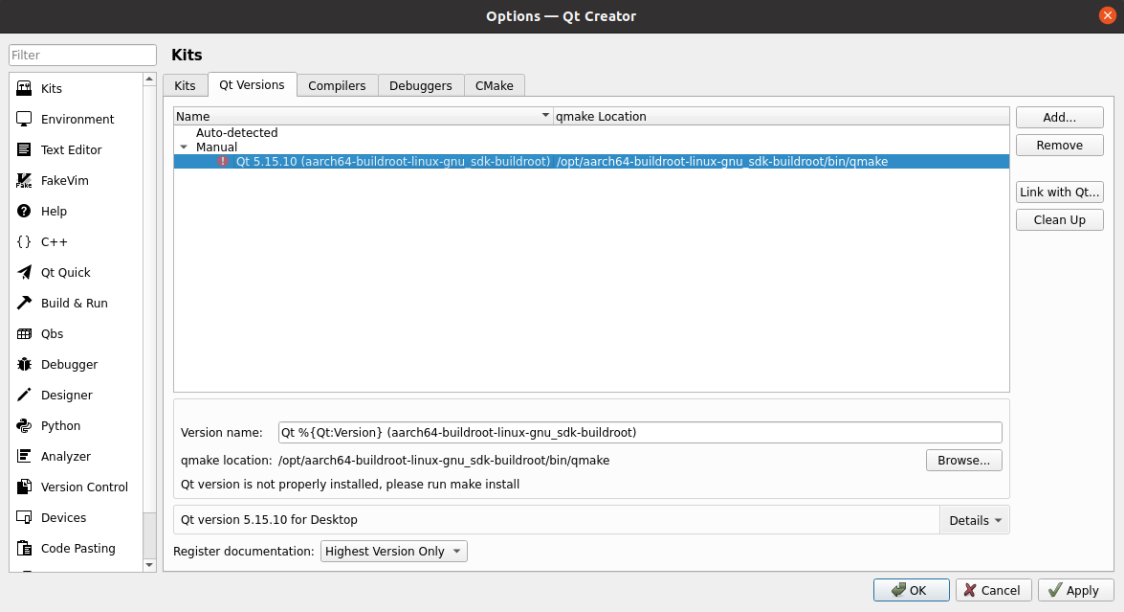1124x612 pixels.
Task: Click the Name column sort arrow
Action: pos(545,116)
